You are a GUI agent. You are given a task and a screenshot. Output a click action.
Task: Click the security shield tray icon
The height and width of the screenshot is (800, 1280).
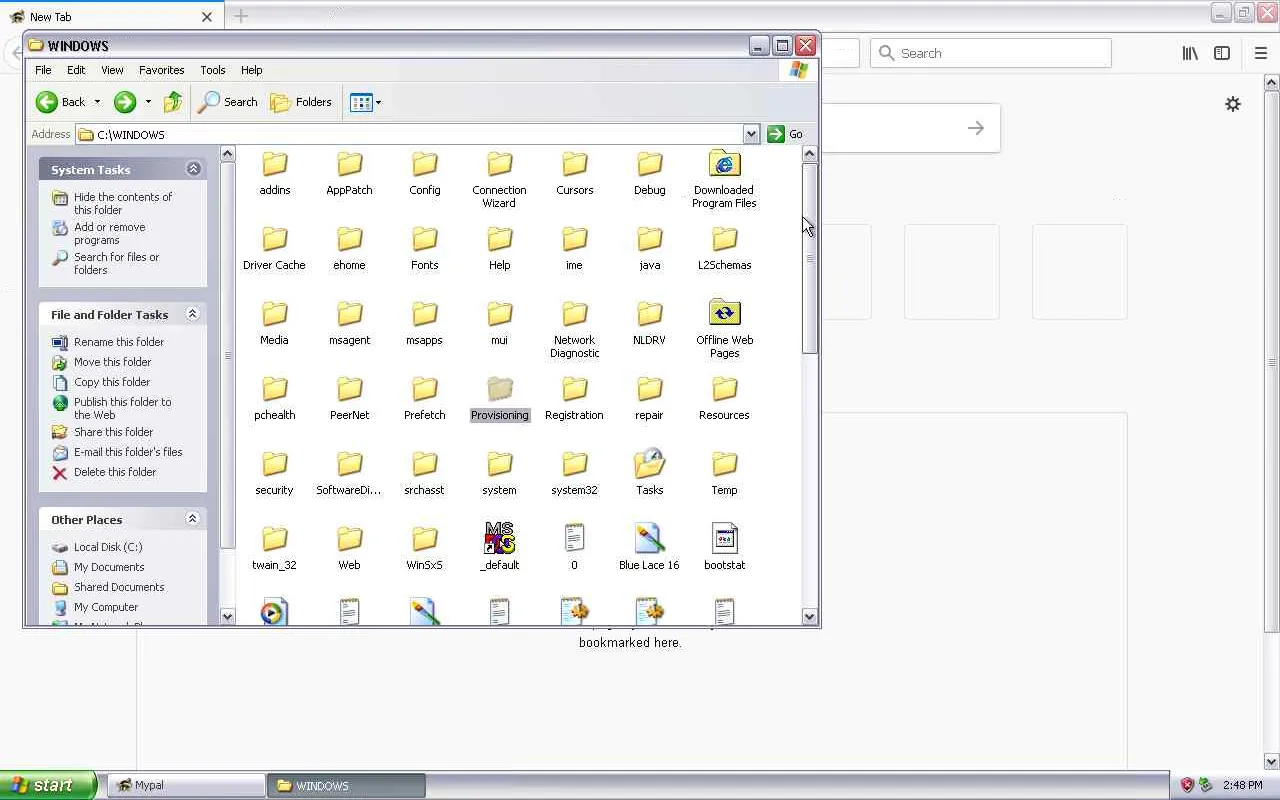coord(1187,785)
